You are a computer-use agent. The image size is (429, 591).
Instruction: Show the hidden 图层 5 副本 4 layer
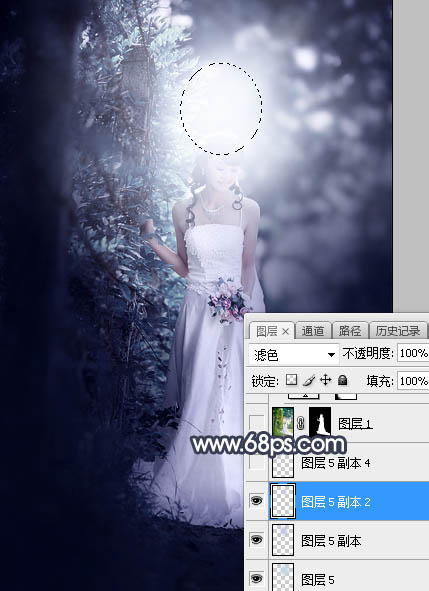257,462
